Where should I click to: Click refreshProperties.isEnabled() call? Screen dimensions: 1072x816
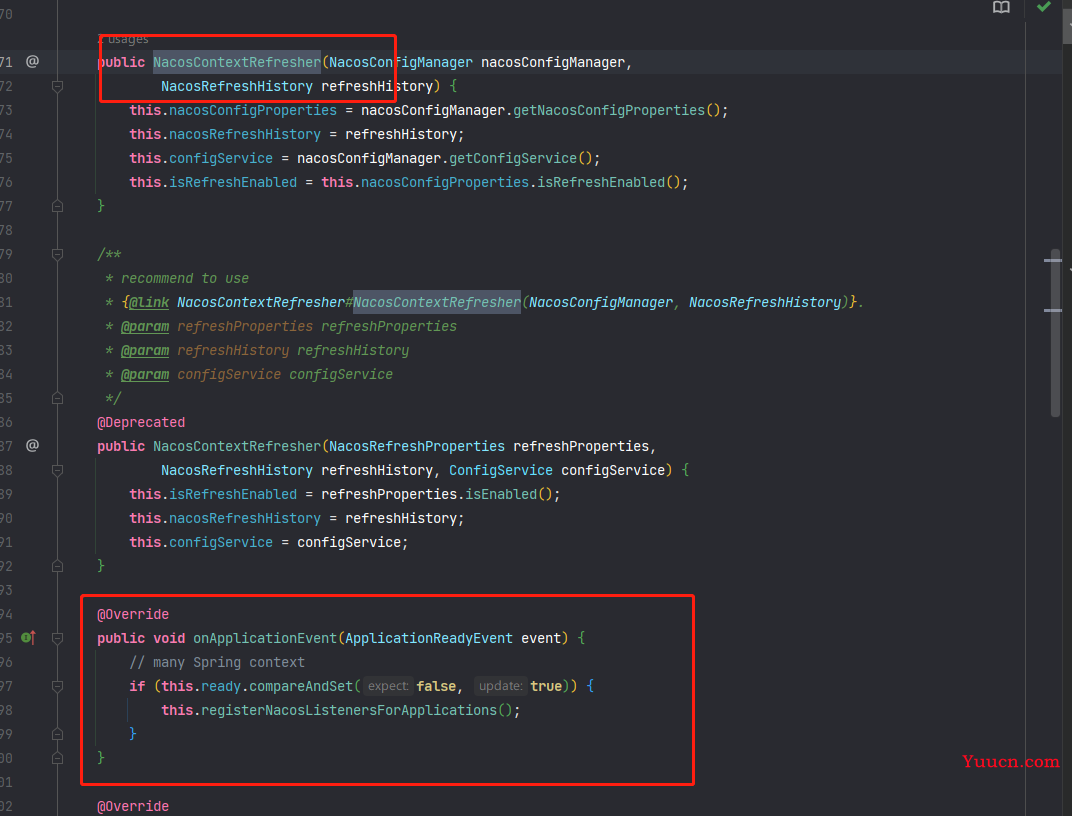pyautogui.click(x=436, y=494)
